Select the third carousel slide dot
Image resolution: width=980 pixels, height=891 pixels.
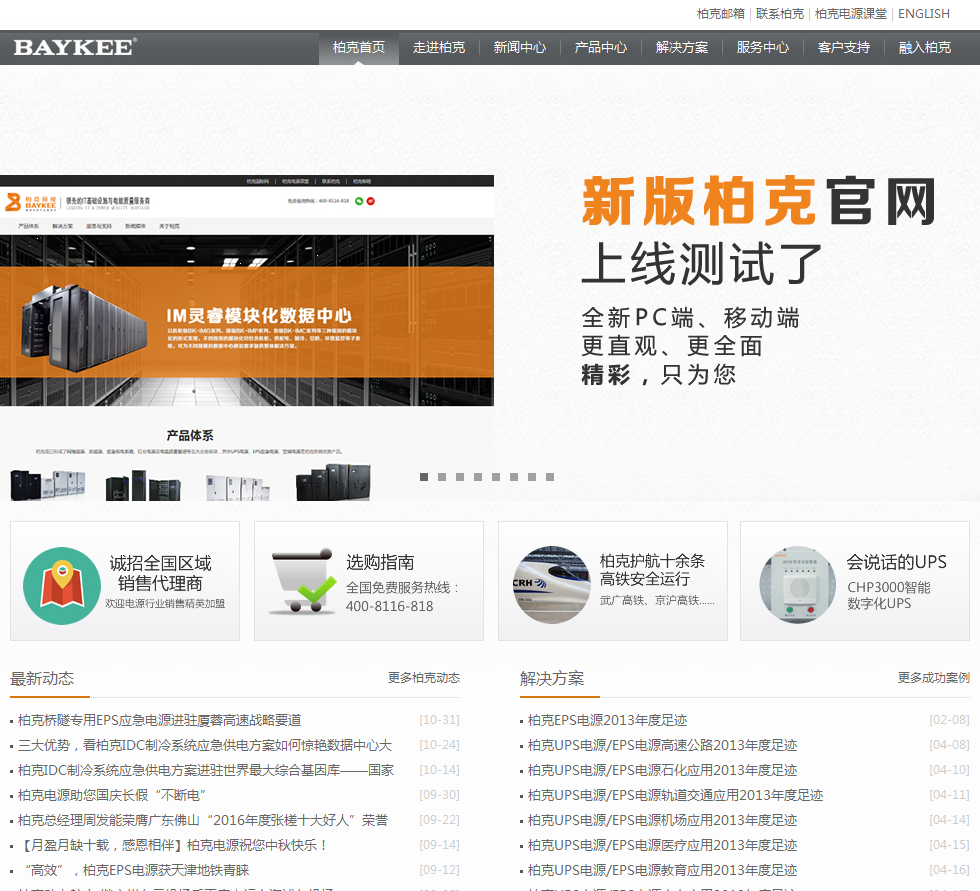[460, 477]
